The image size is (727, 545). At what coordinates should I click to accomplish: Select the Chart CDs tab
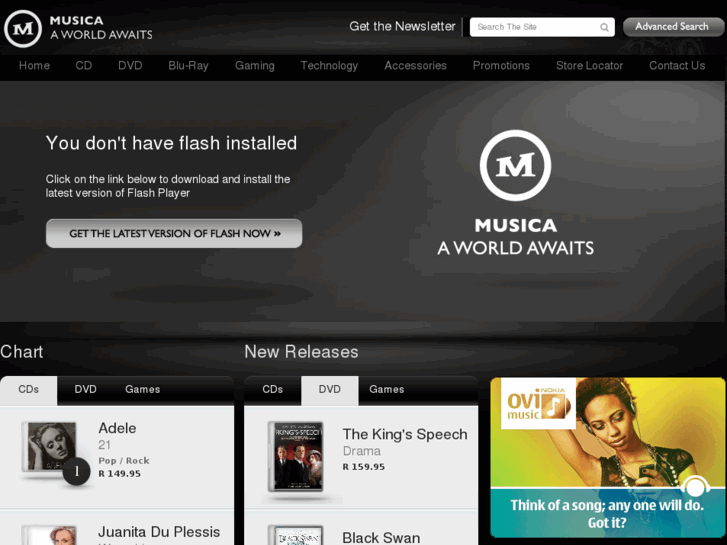[x=28, y=390]
